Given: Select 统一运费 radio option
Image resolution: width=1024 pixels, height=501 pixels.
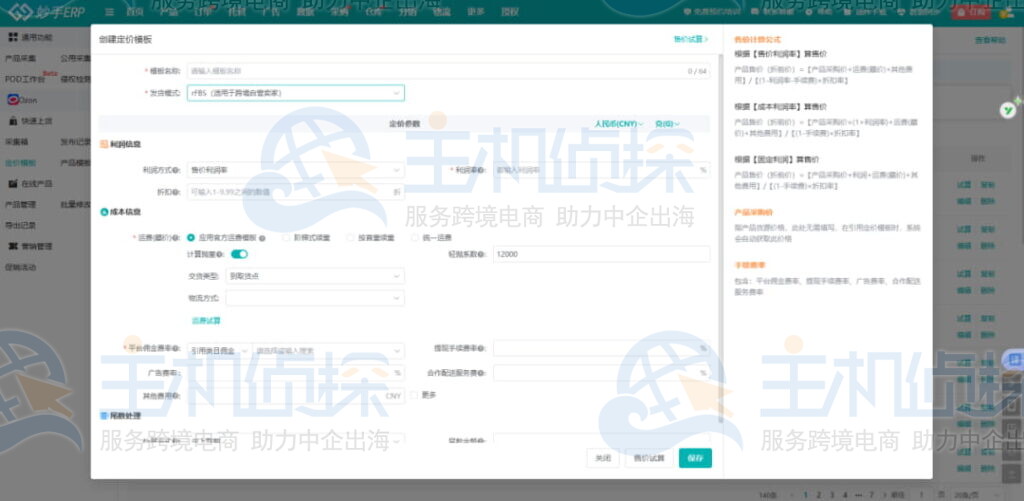Looking at the screenshot, I should point(415,238).
